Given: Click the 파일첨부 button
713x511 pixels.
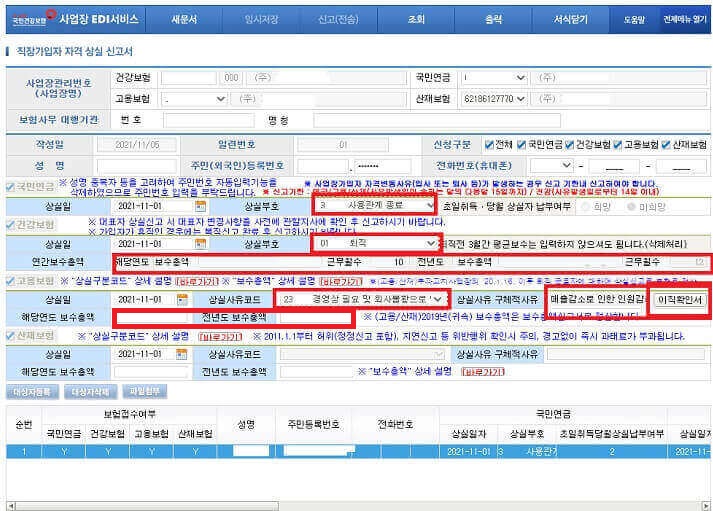Looking at the screenshot, I should click(x=145, y=391).
